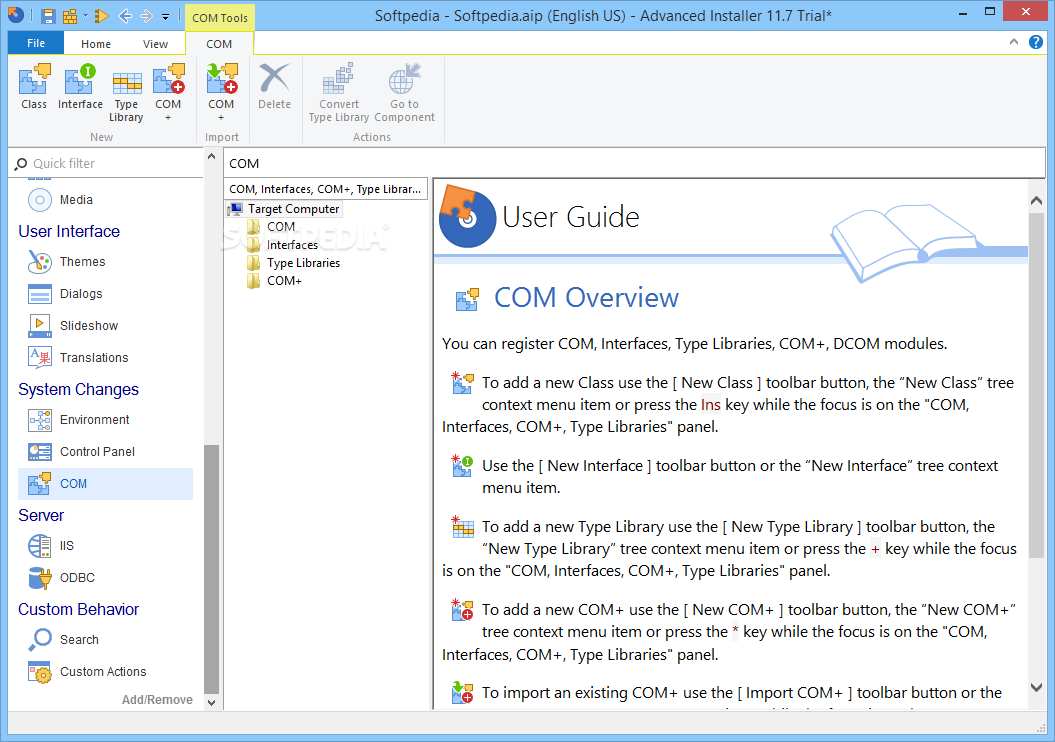Select the Interfaces folder in tree
The image size is (1055, 742).
[x=292, y=245]
